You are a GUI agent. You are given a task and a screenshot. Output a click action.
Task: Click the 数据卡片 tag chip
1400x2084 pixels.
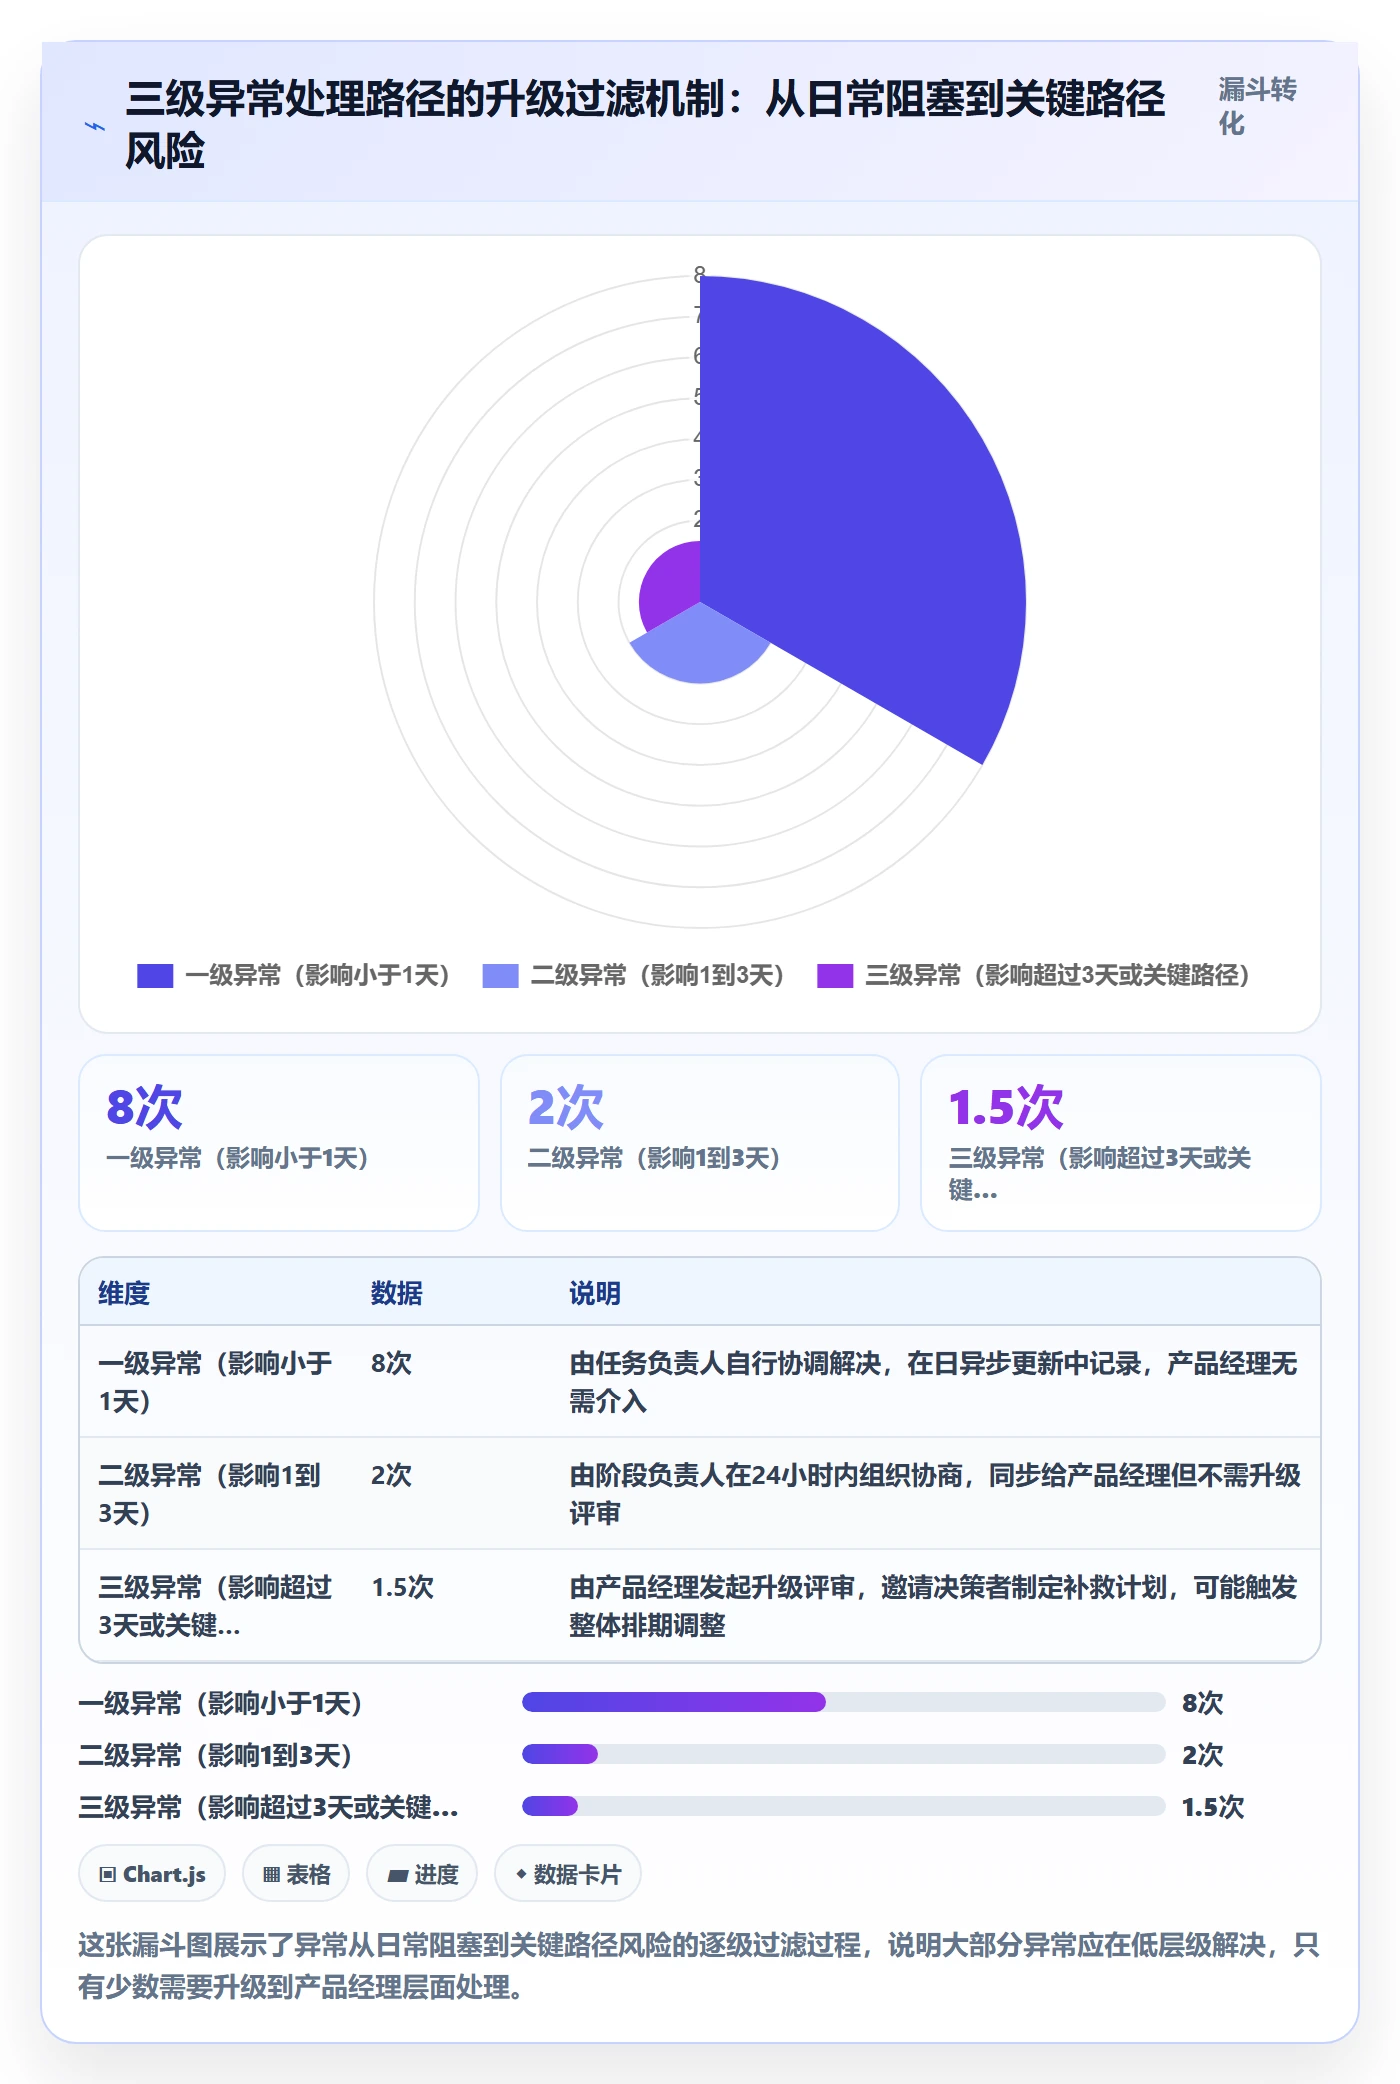[x=568, y=1874]
